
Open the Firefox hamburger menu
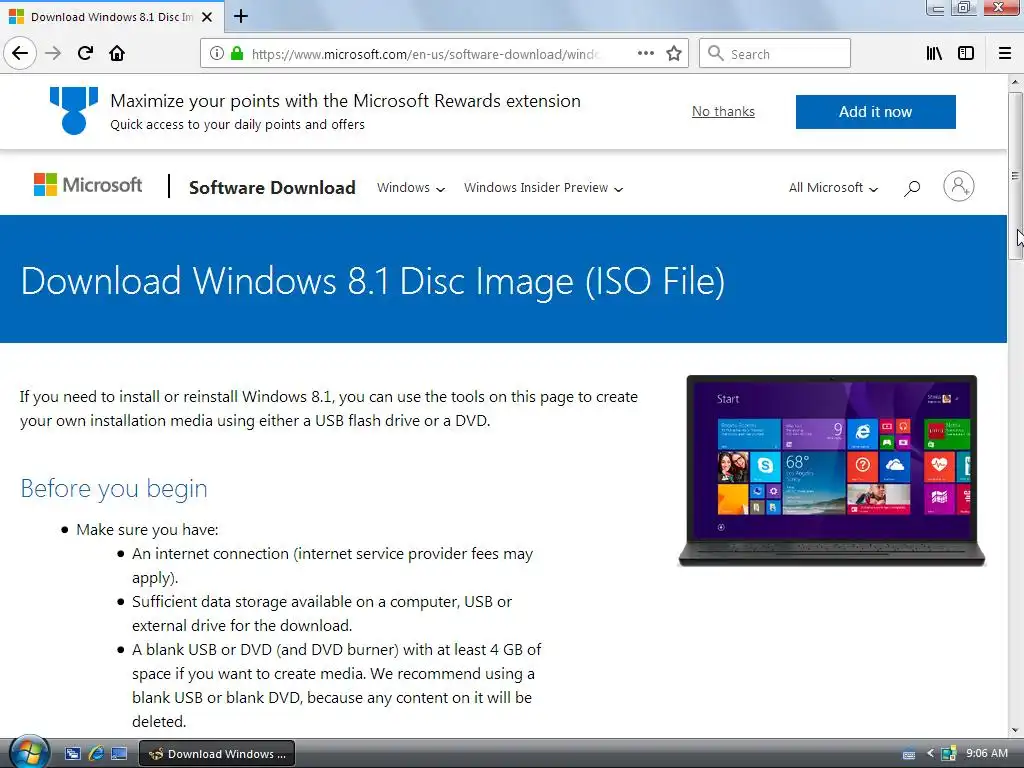coord(1005,53)
